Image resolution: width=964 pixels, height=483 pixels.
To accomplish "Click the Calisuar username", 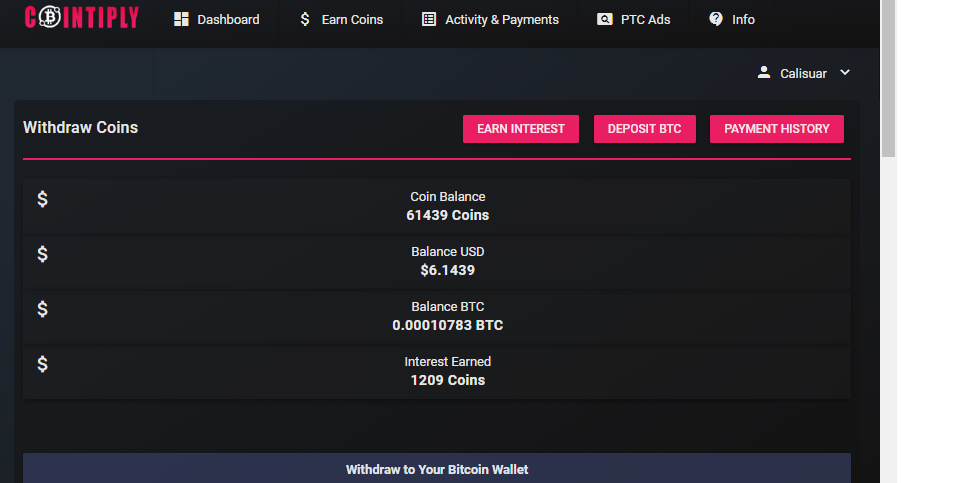I will (803, 74).
